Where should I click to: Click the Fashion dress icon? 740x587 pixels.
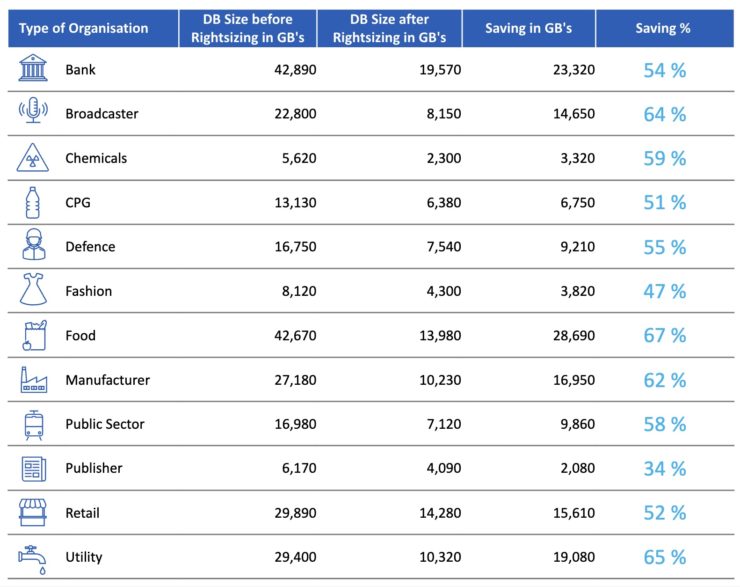click(x=33, y=291)
